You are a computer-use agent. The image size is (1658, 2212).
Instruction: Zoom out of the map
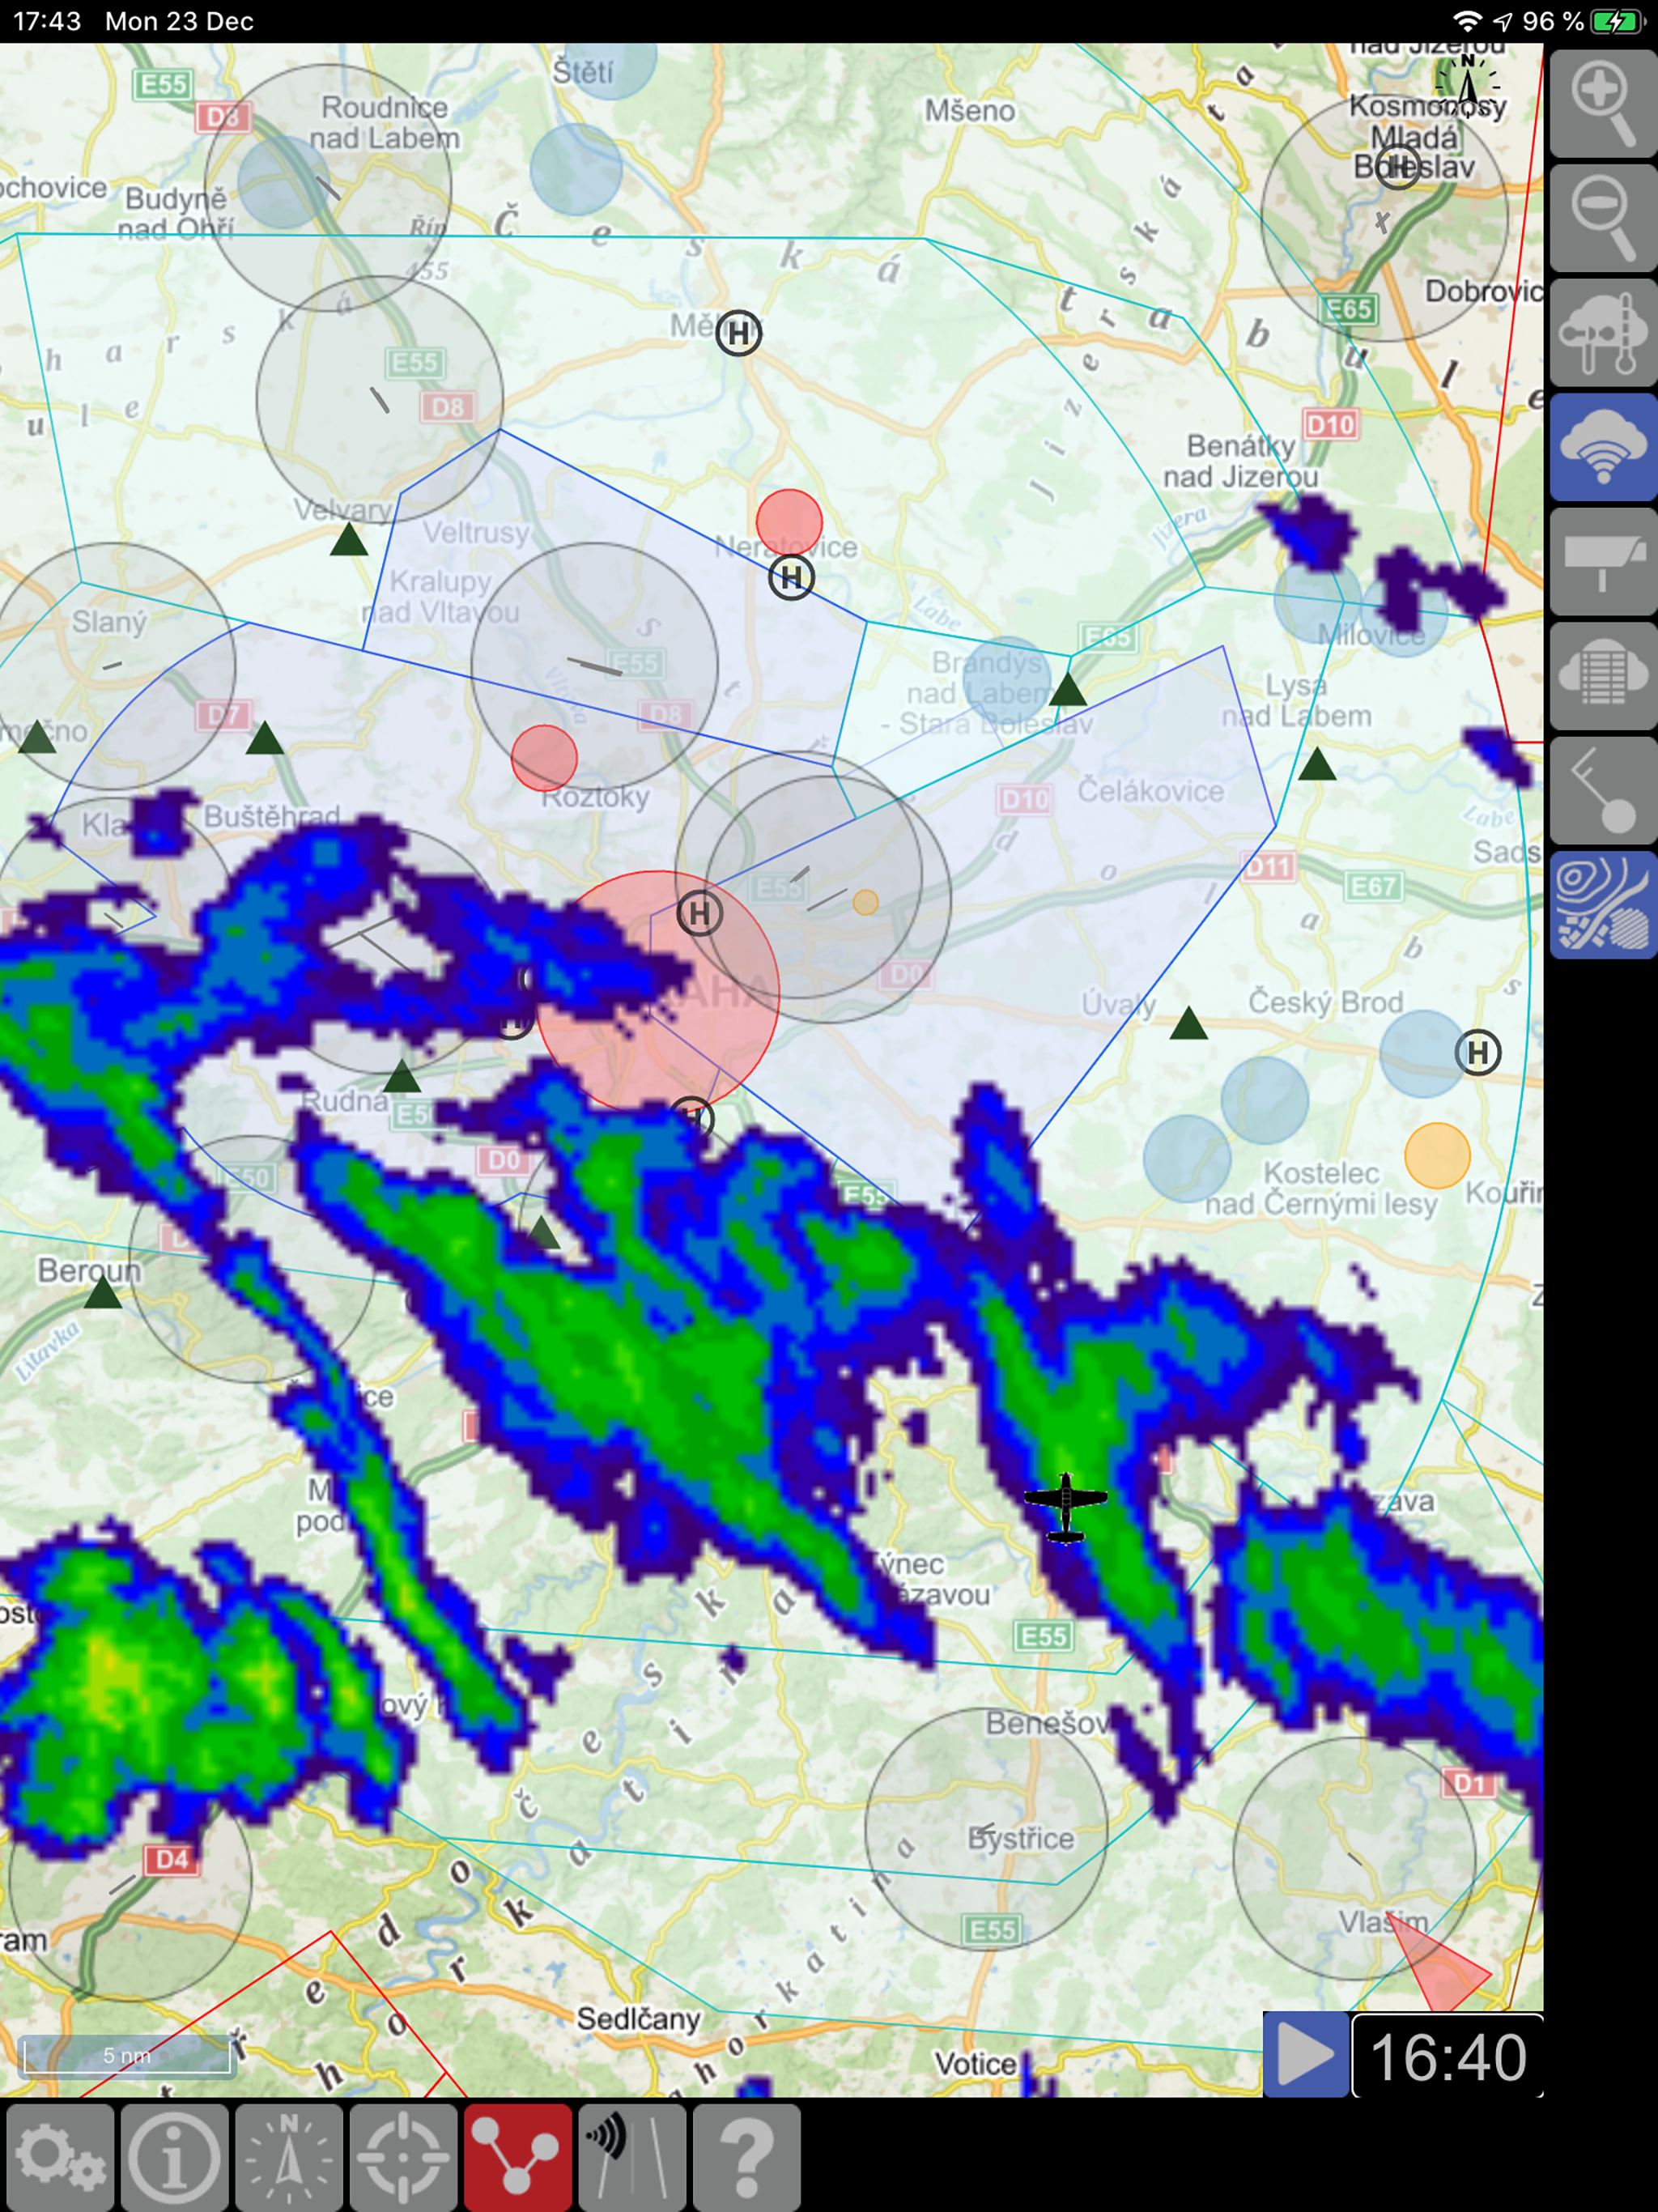coord(1603,218)
